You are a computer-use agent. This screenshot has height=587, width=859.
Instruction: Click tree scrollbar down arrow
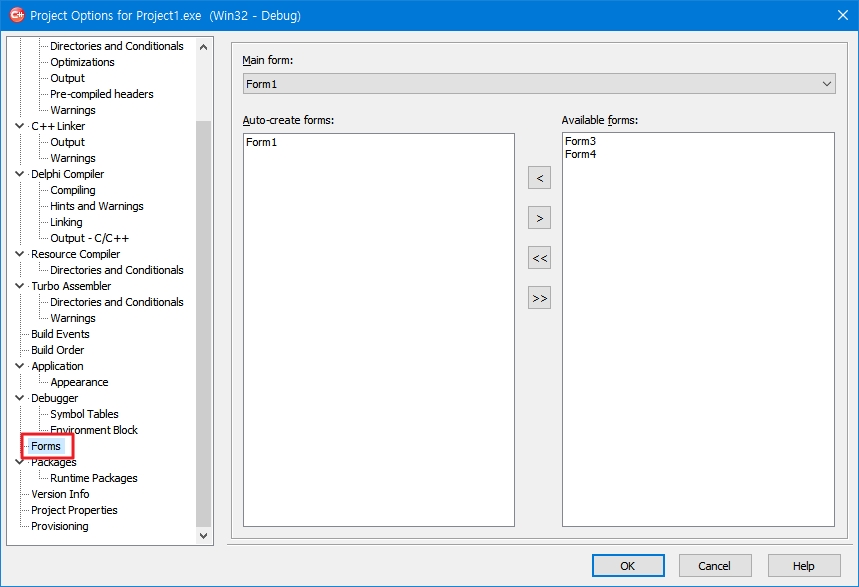coord(204,536)
